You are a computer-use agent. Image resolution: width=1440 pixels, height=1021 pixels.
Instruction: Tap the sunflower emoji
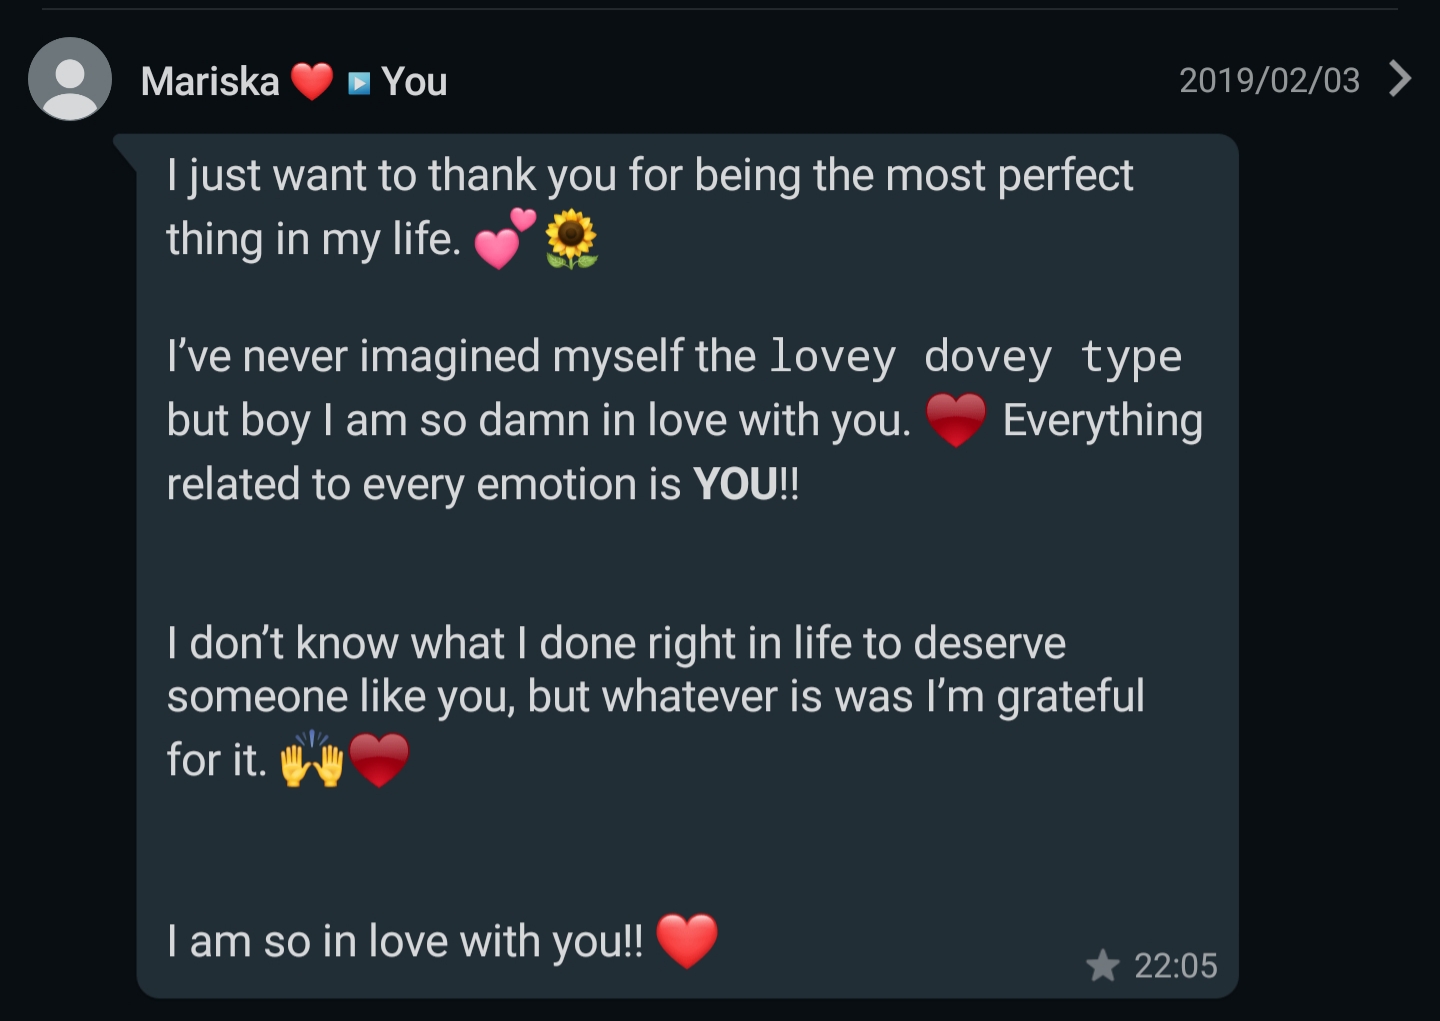(571, 239)
